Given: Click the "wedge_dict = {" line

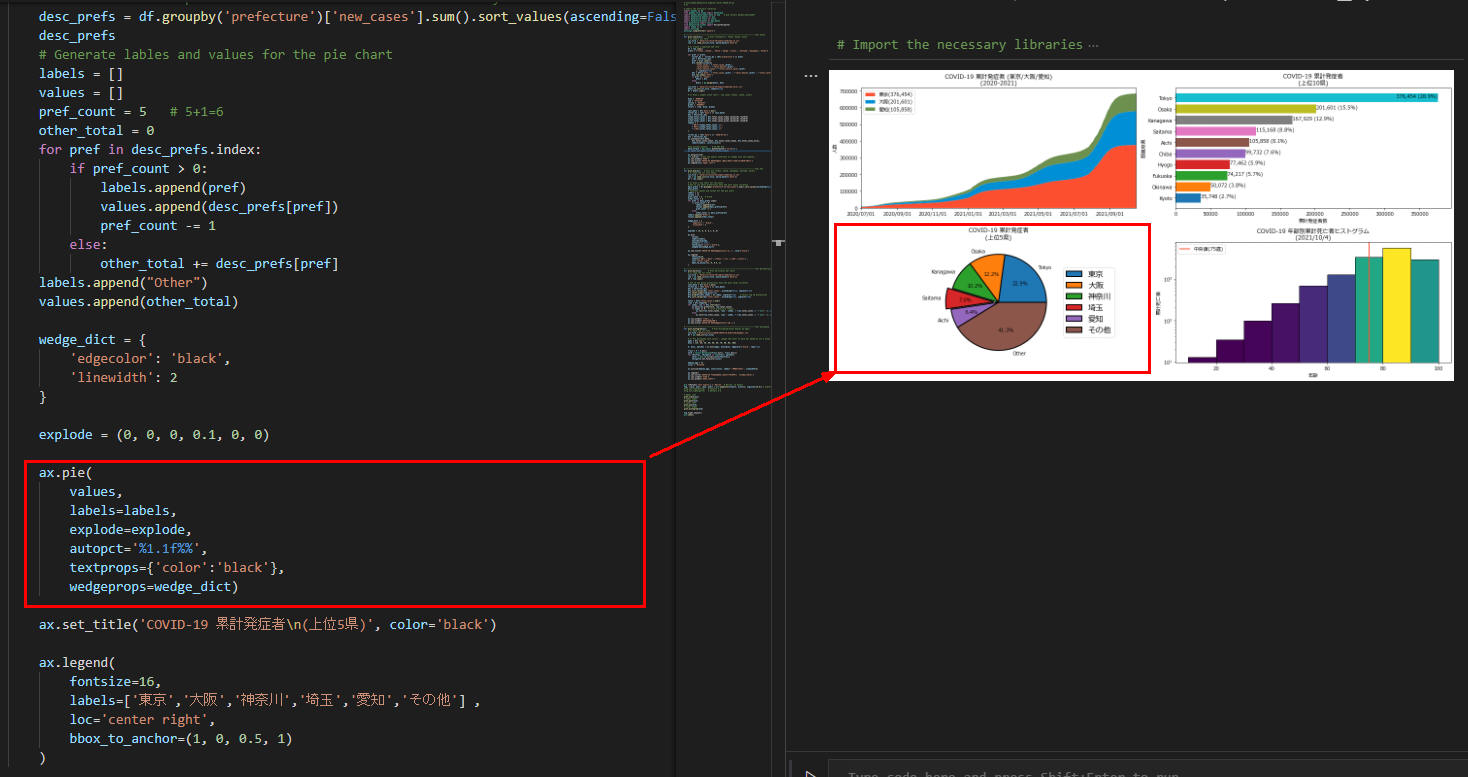Looking at the screenshot, I should tap(92, 339).
